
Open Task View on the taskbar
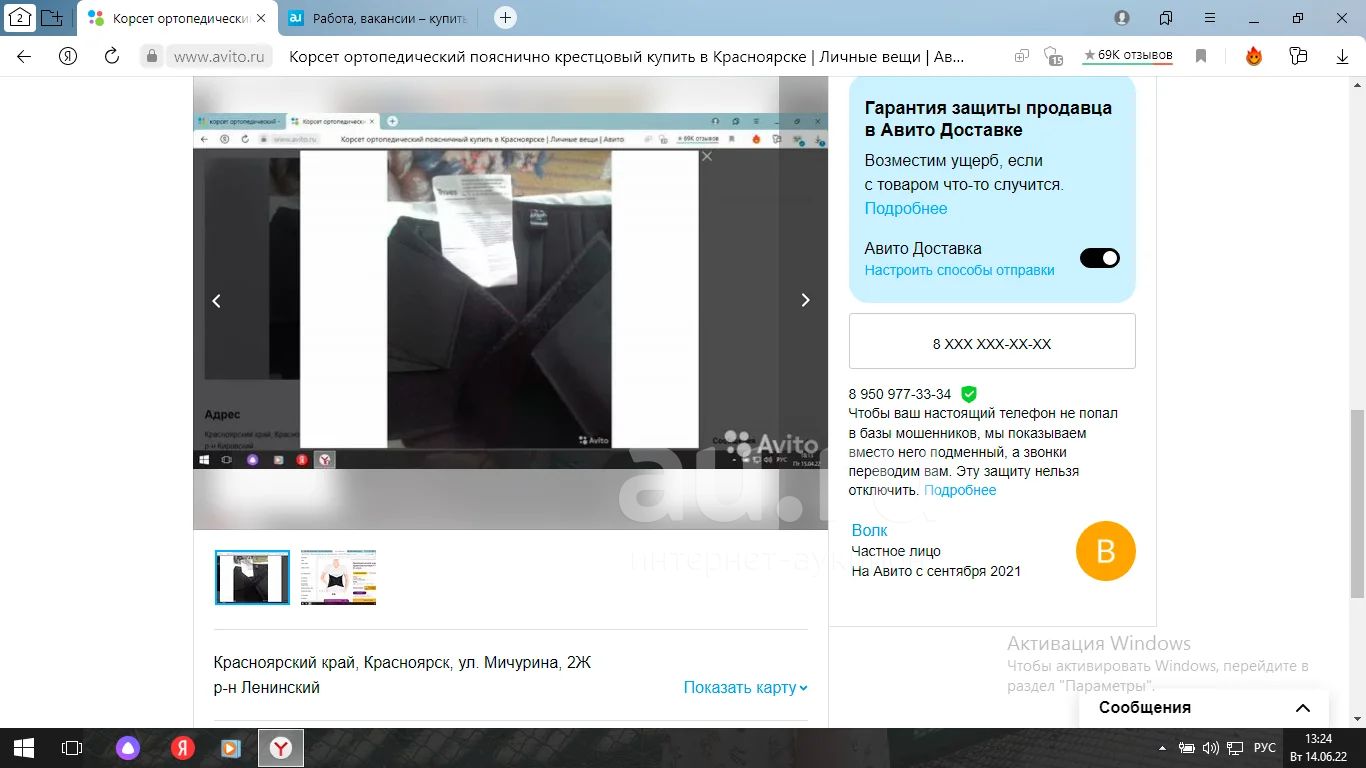click(x=72, y=748)
